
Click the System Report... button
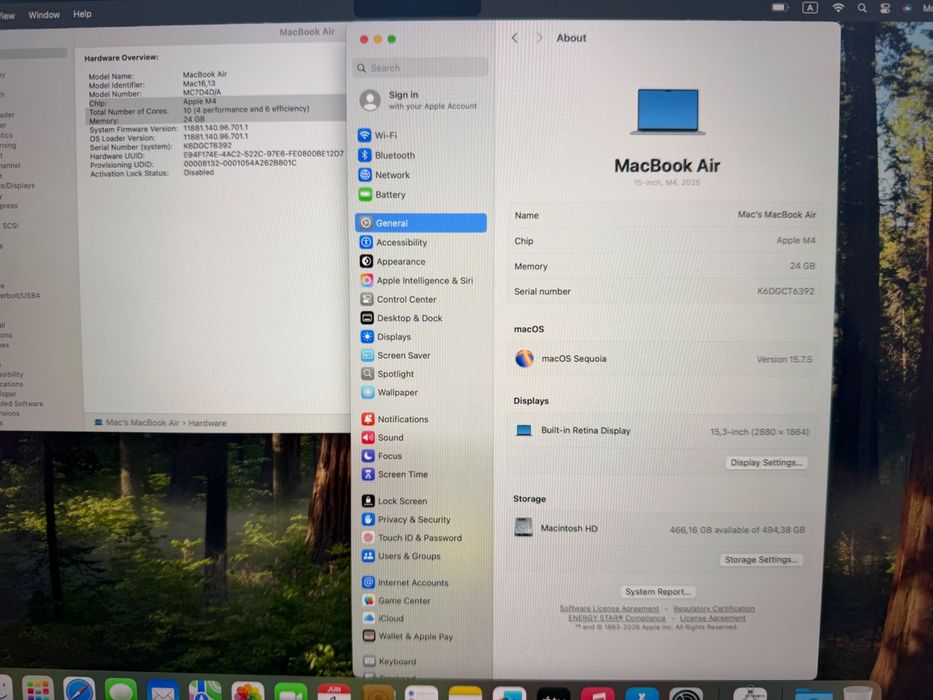point(658,592)
